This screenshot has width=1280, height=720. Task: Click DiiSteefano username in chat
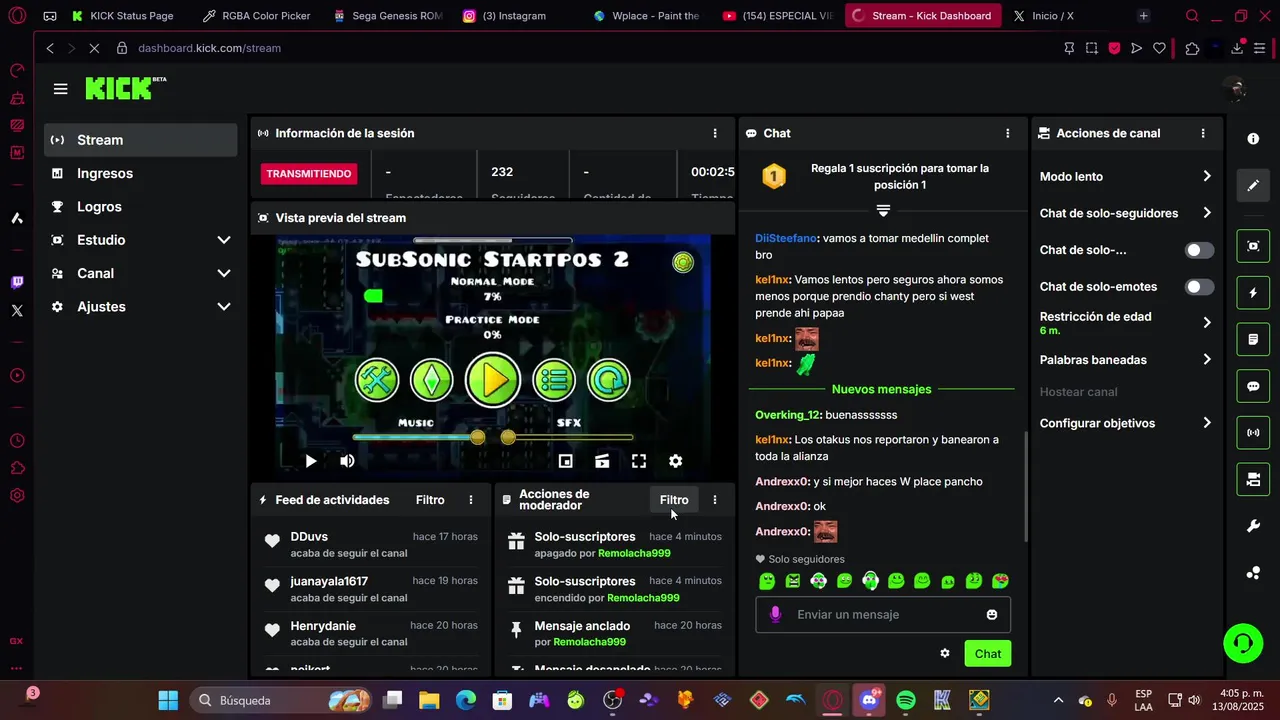click(785, 238)
